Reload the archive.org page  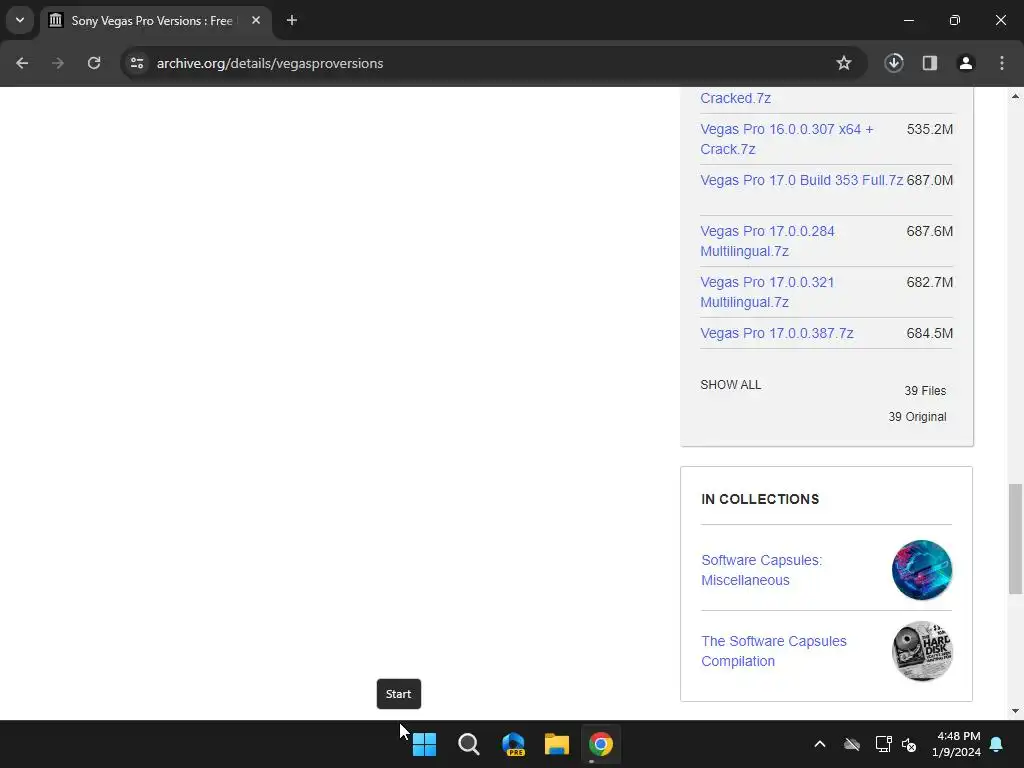(x=94, y=63)
